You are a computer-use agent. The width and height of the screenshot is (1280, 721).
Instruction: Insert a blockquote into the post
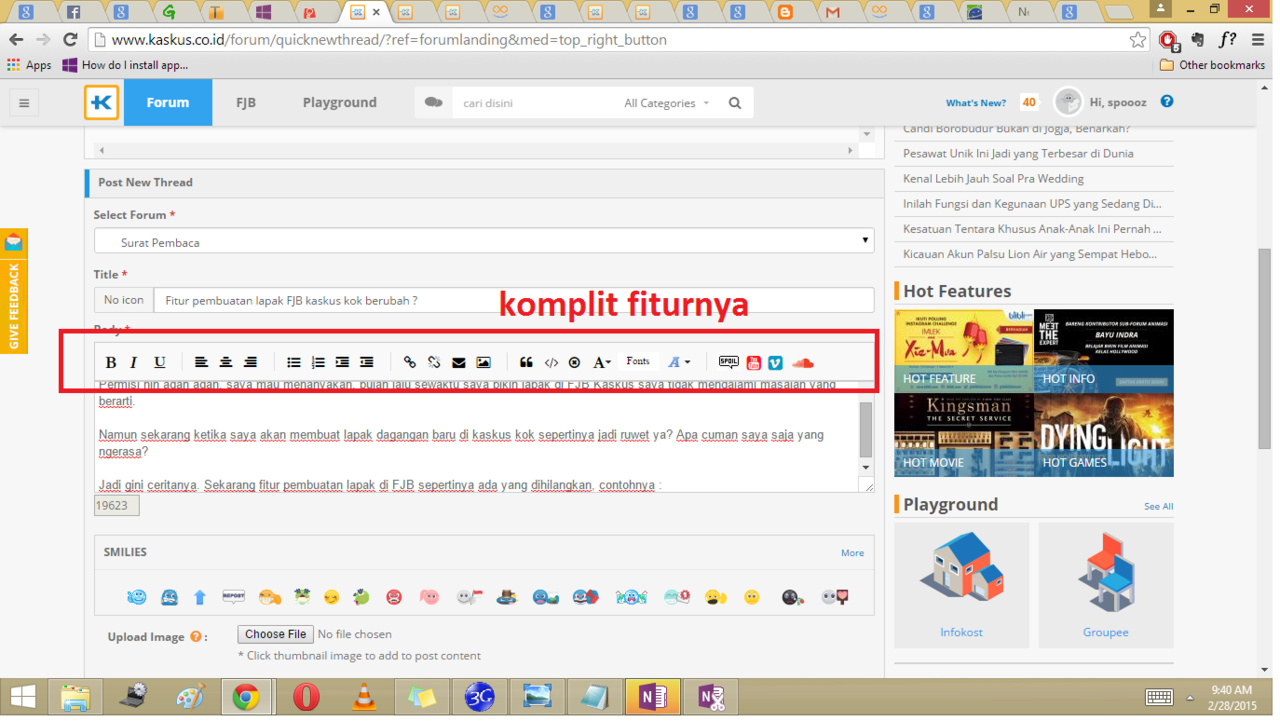[527, 362]
